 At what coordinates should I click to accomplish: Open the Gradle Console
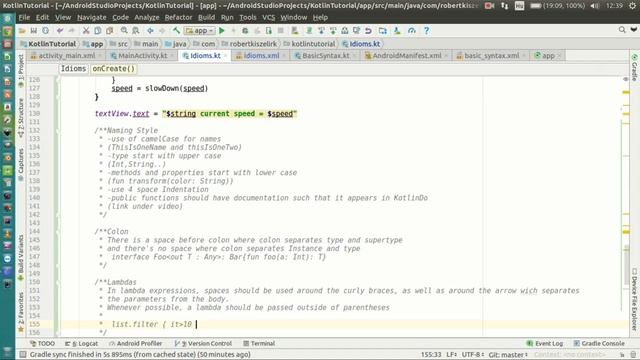pyautogui.click(x=599, y=343)
